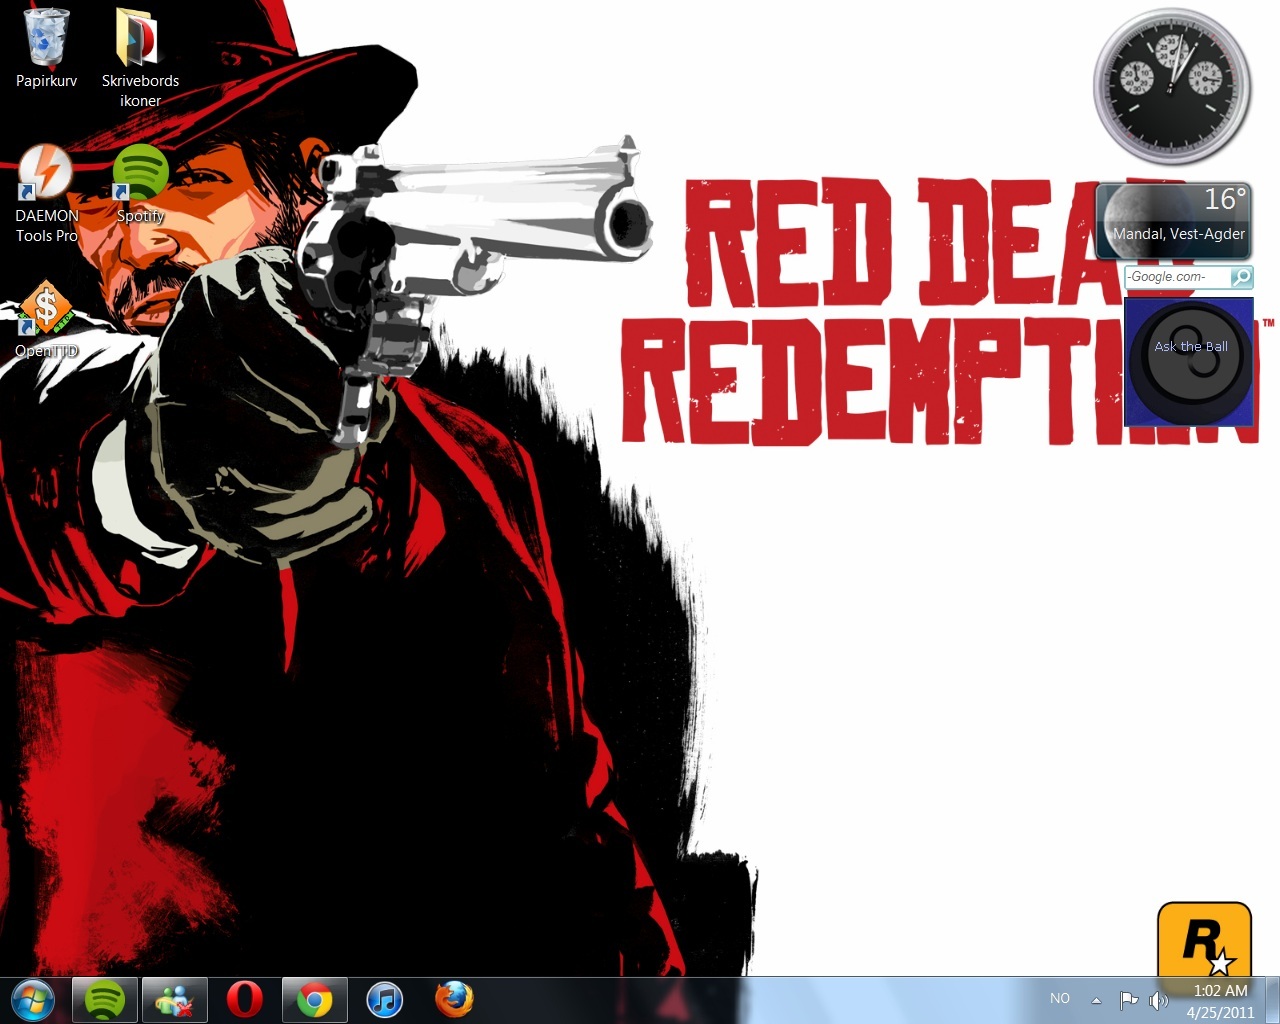Launch the OpenTTD desktop shortcut
The width and height of the screenshot is (1280, 1024).
coord(46,320)
